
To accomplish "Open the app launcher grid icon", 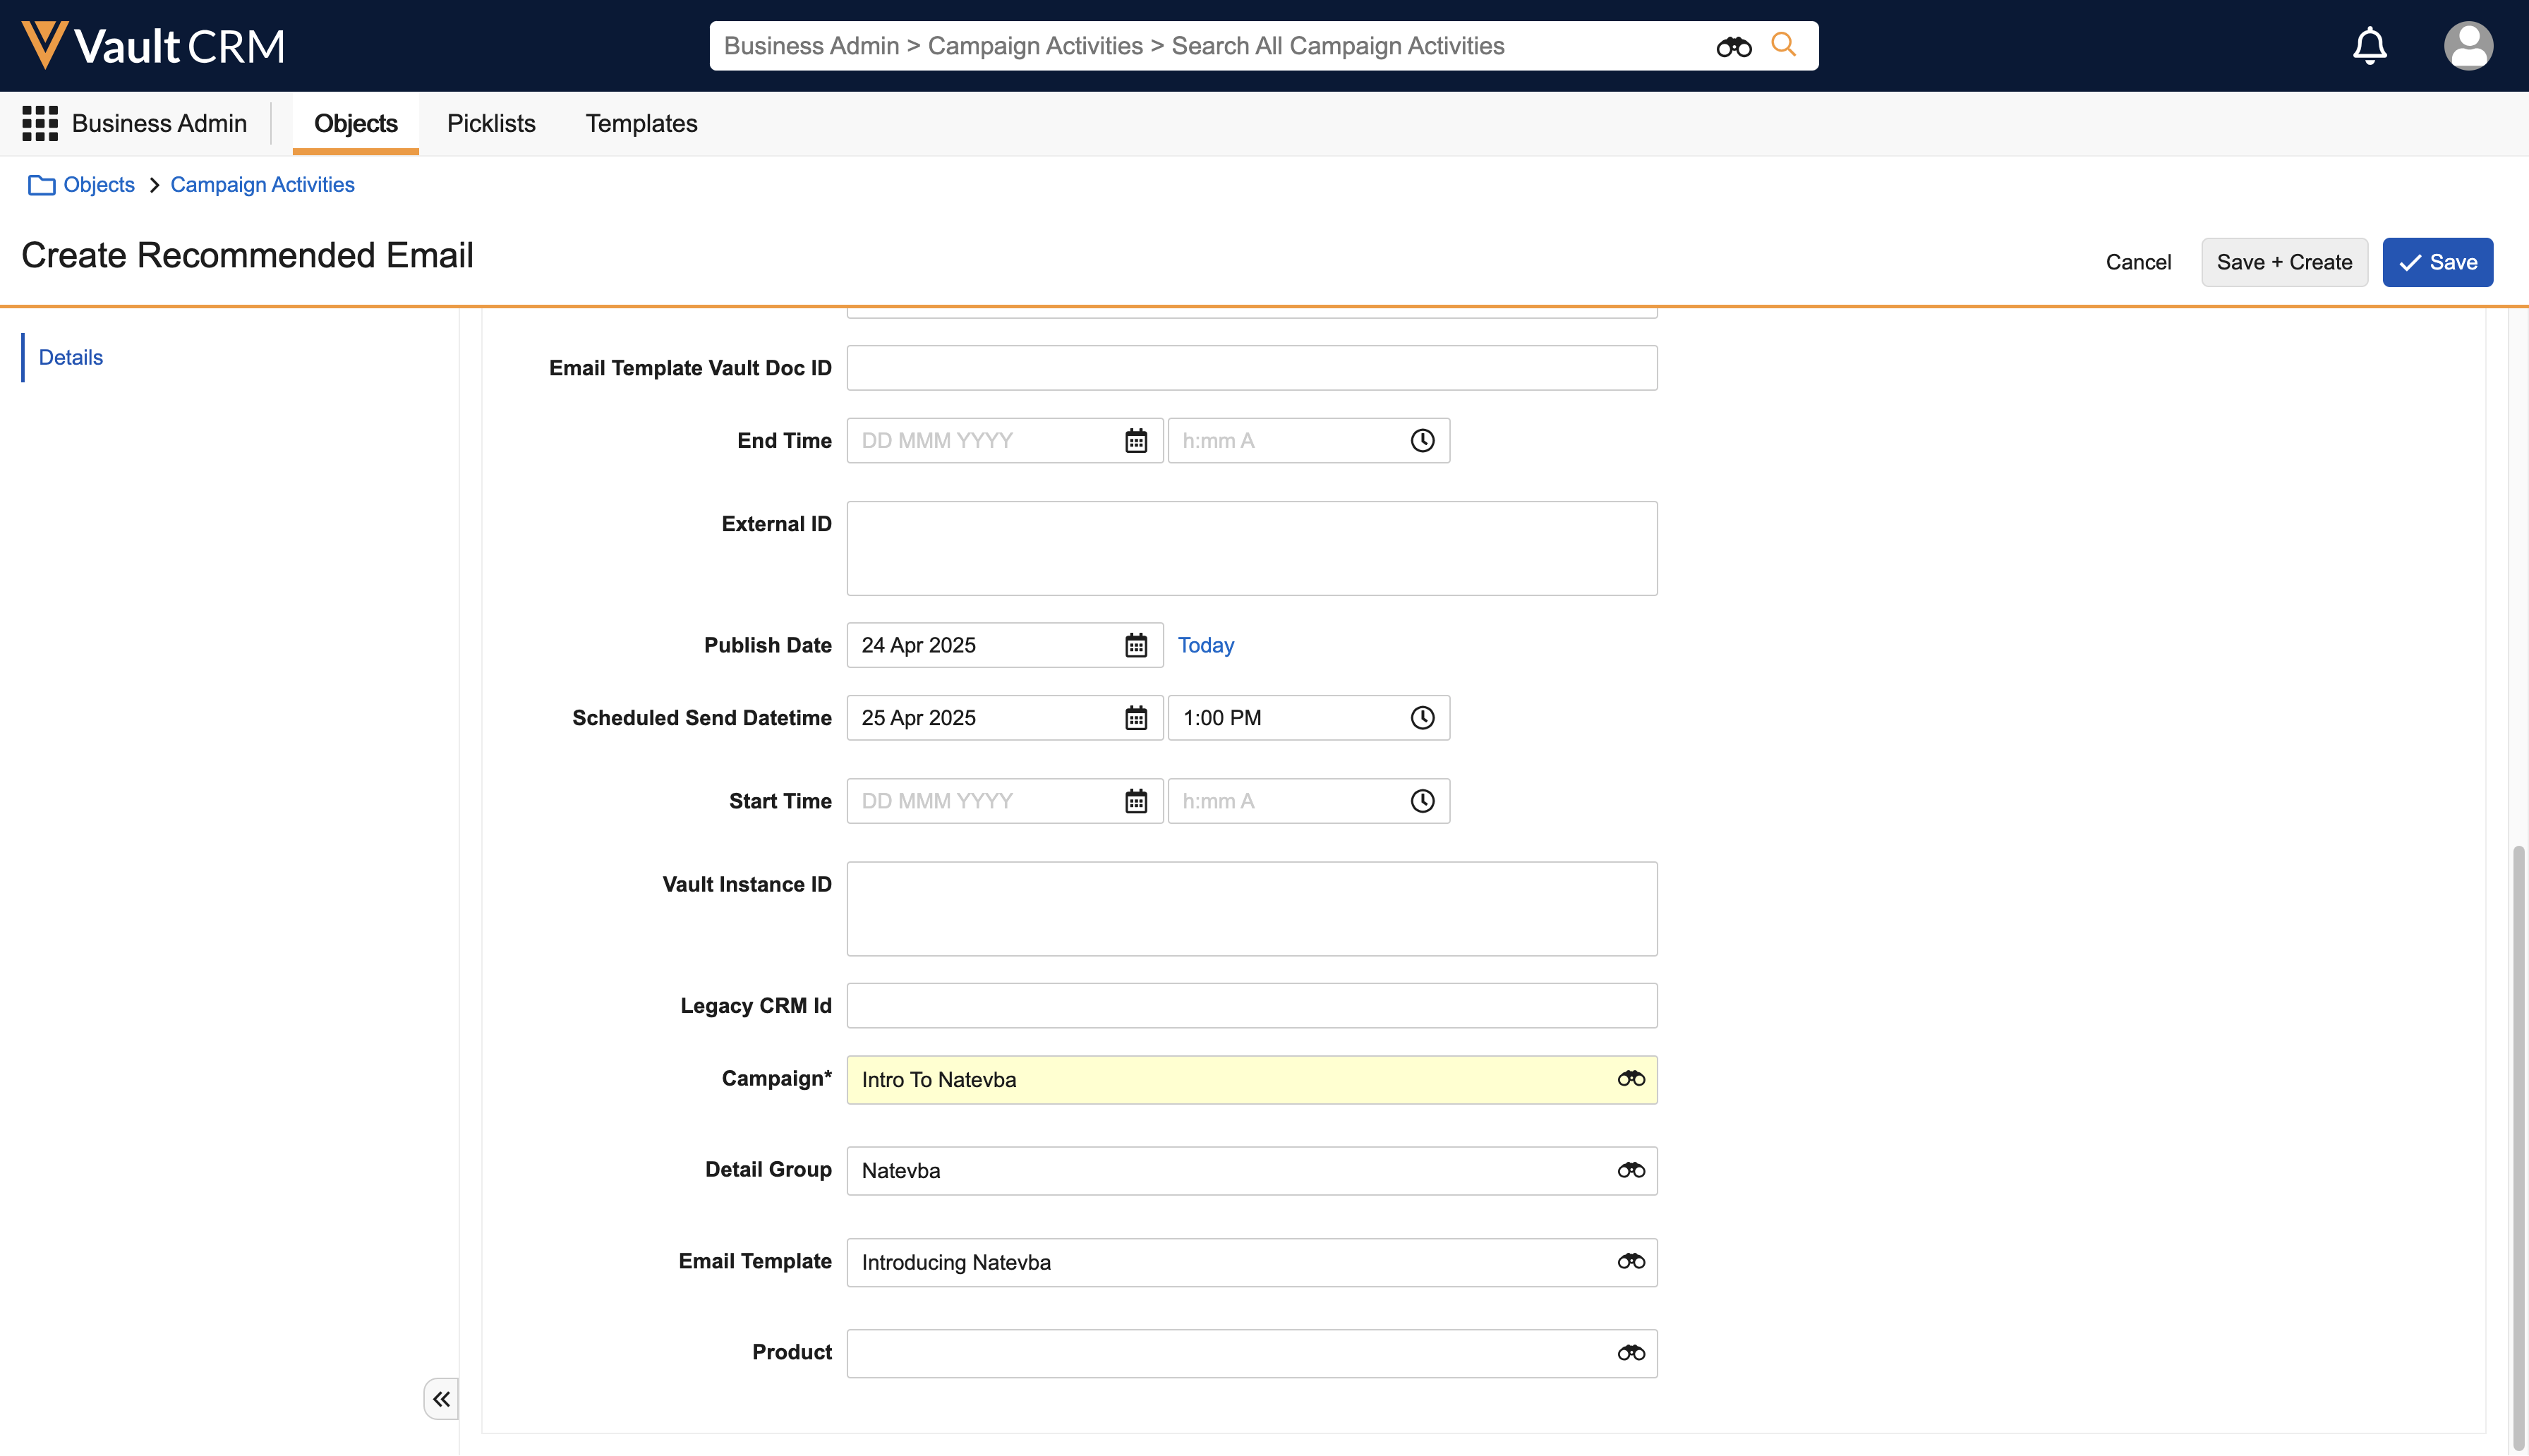I will (x=40, y=123).
